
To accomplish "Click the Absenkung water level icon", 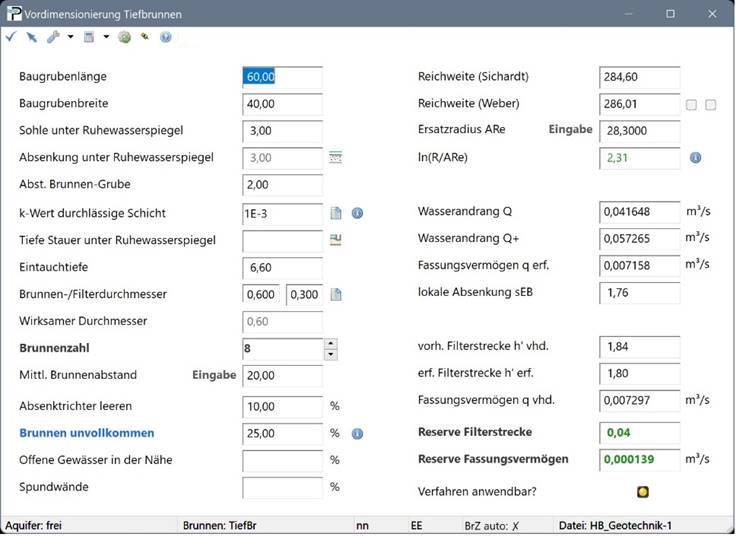I will (337, 157).
